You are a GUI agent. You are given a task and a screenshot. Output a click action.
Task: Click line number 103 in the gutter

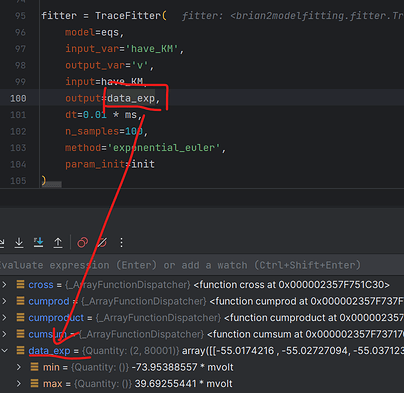click(x=18, y=148)
